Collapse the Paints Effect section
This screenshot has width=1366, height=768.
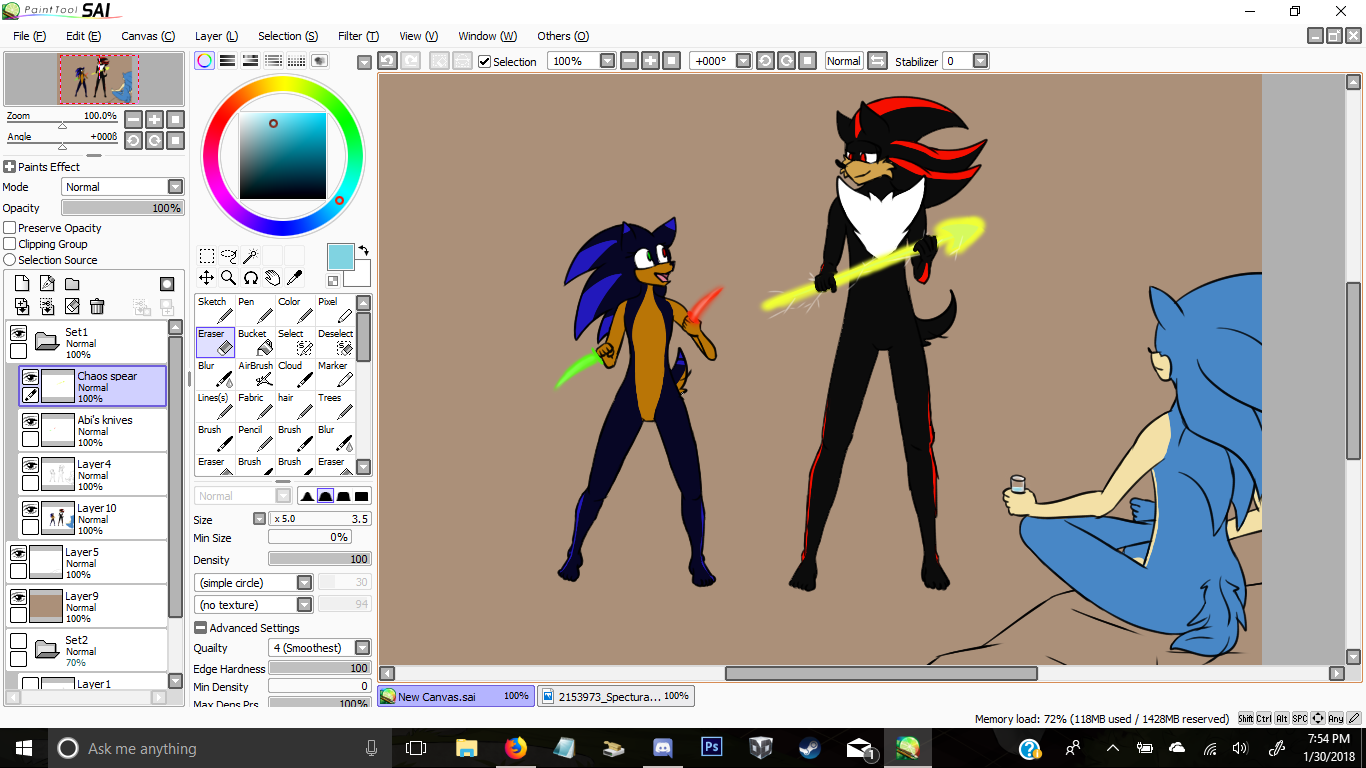(9, 167)
